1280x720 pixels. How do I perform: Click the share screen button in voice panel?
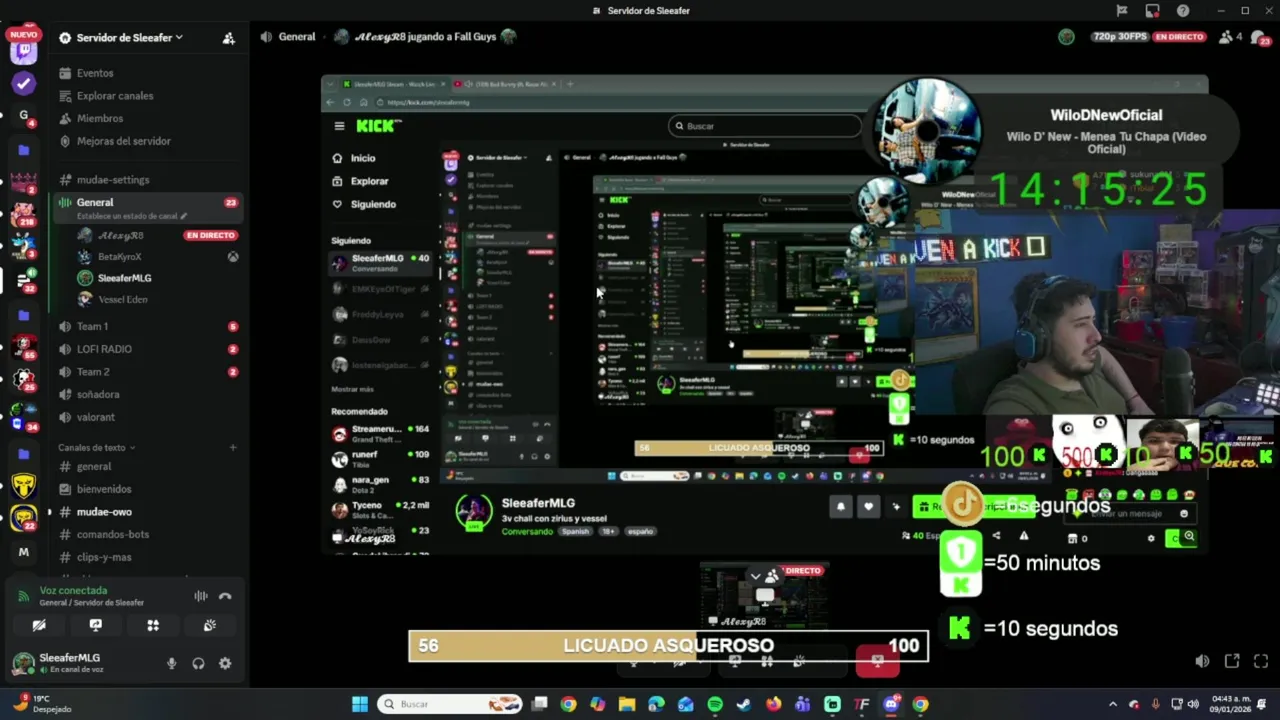[x=96, y=625]
